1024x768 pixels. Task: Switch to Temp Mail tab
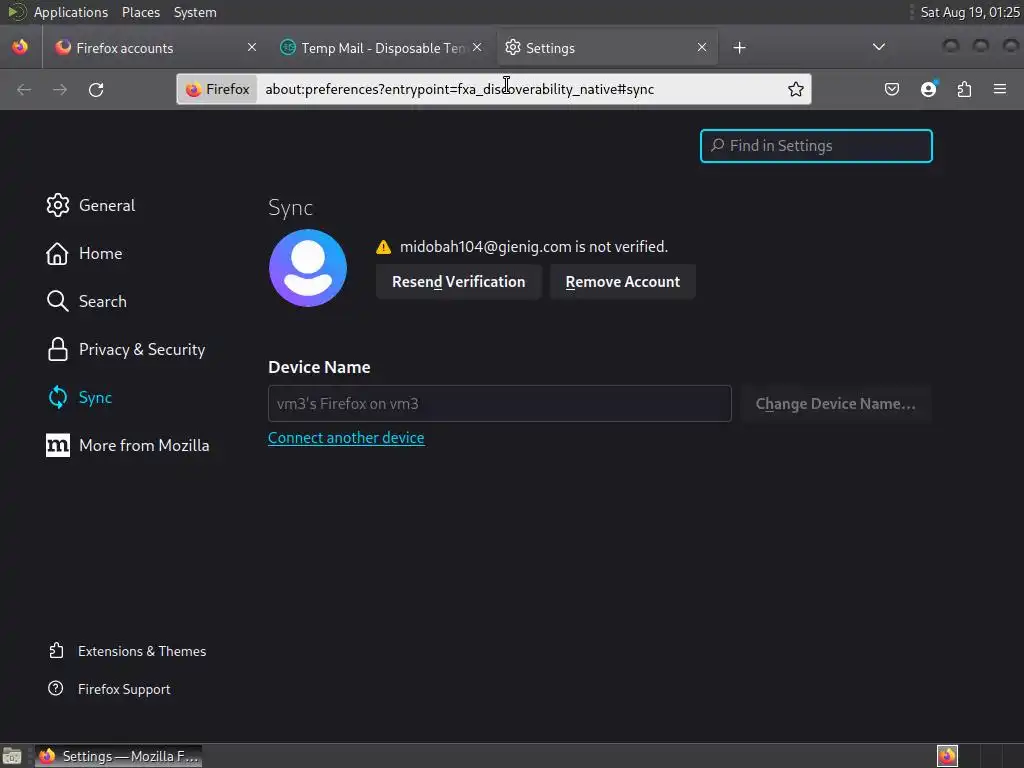coord(383,48)
